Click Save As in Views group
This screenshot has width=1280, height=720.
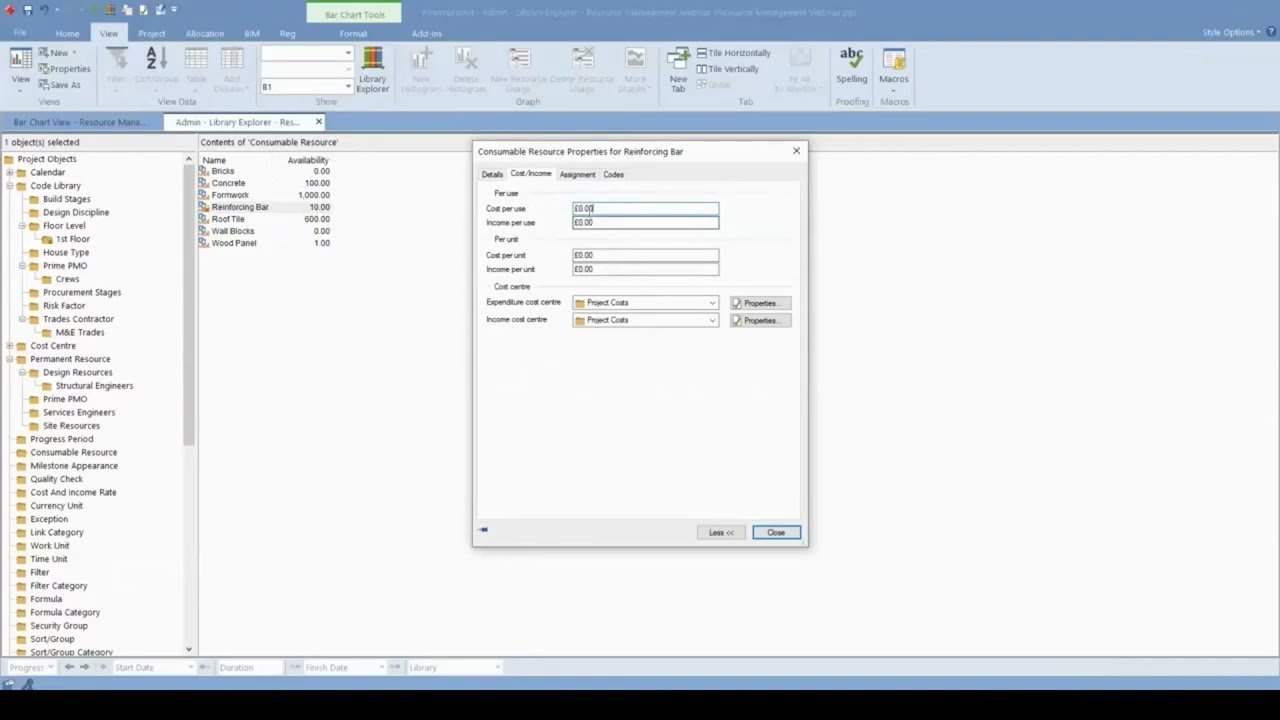point(59,85)
